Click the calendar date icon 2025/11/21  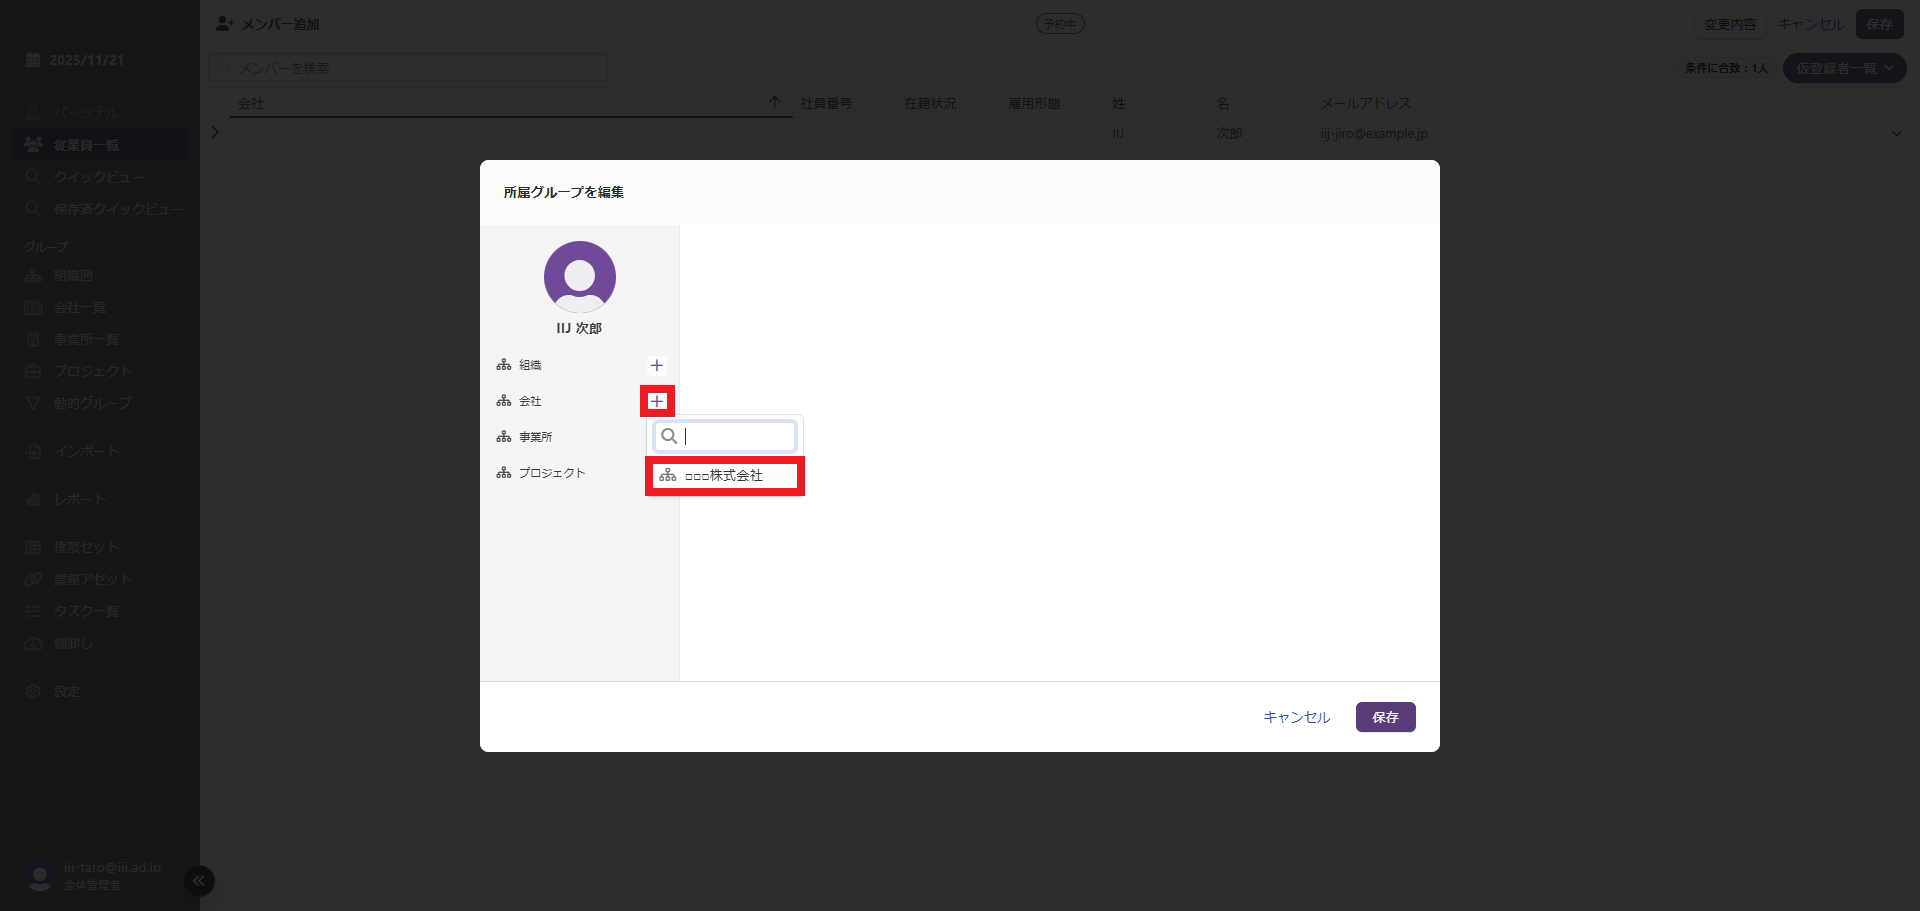click(33, 60)
